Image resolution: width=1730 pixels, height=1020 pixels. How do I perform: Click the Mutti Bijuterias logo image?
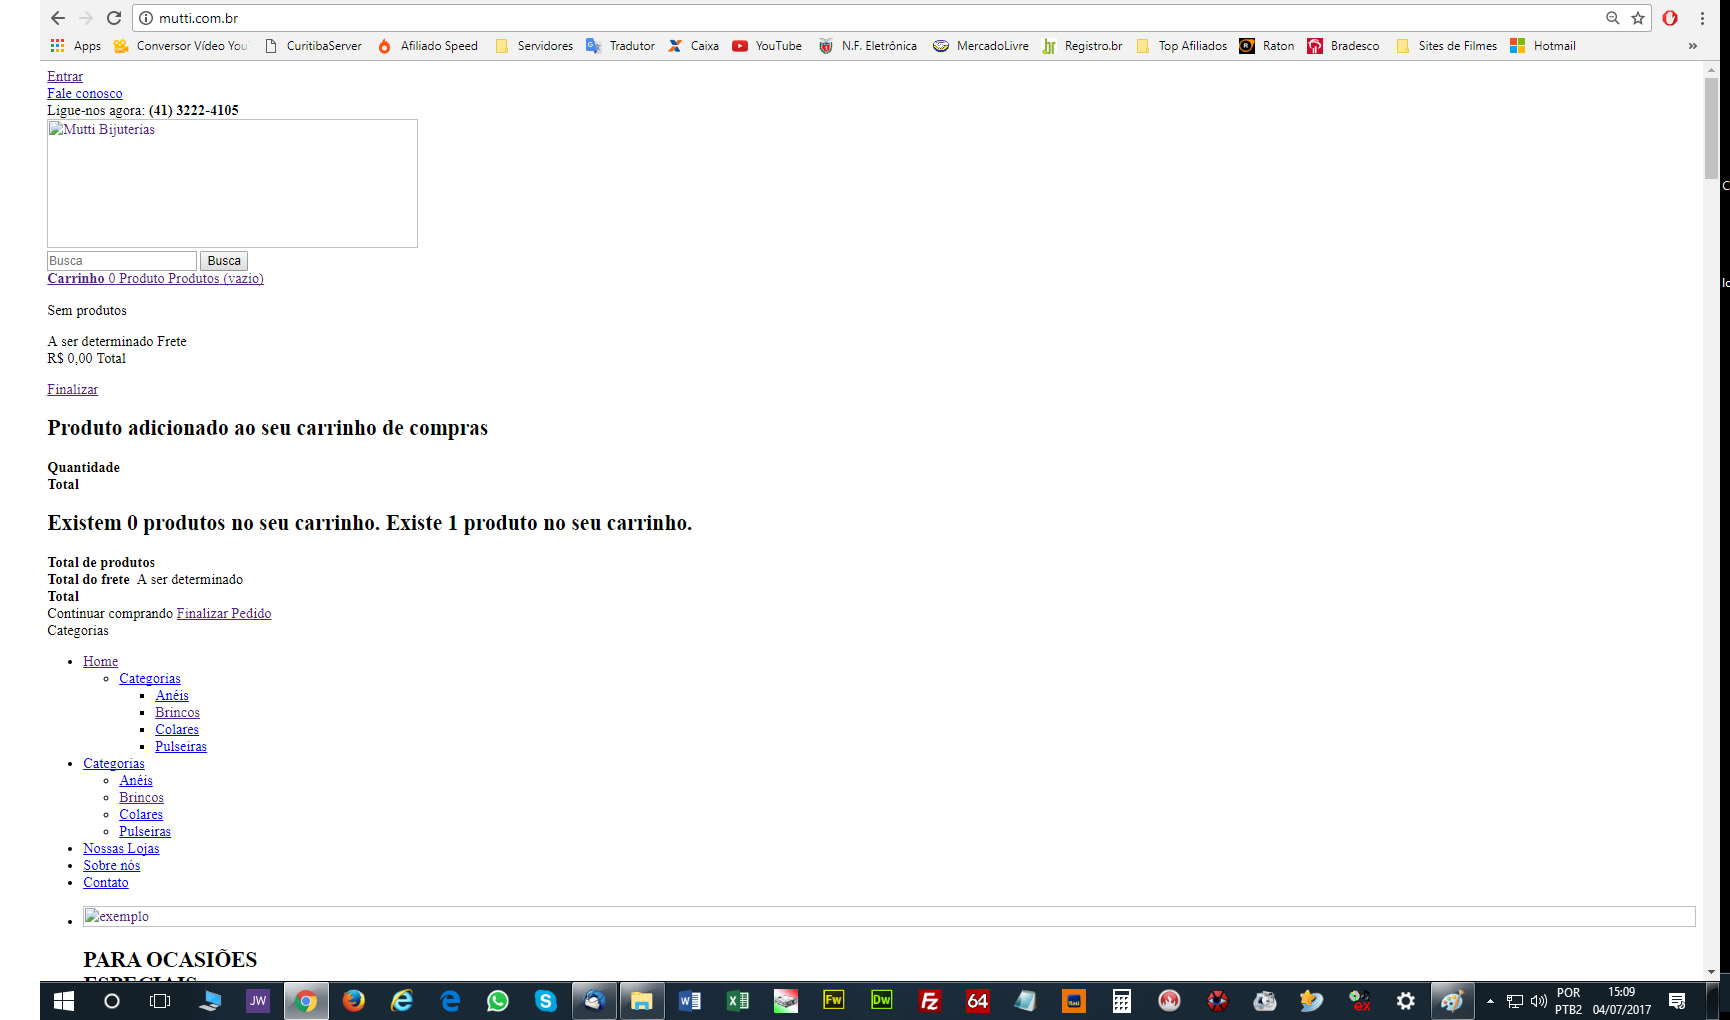click(232, 184)
